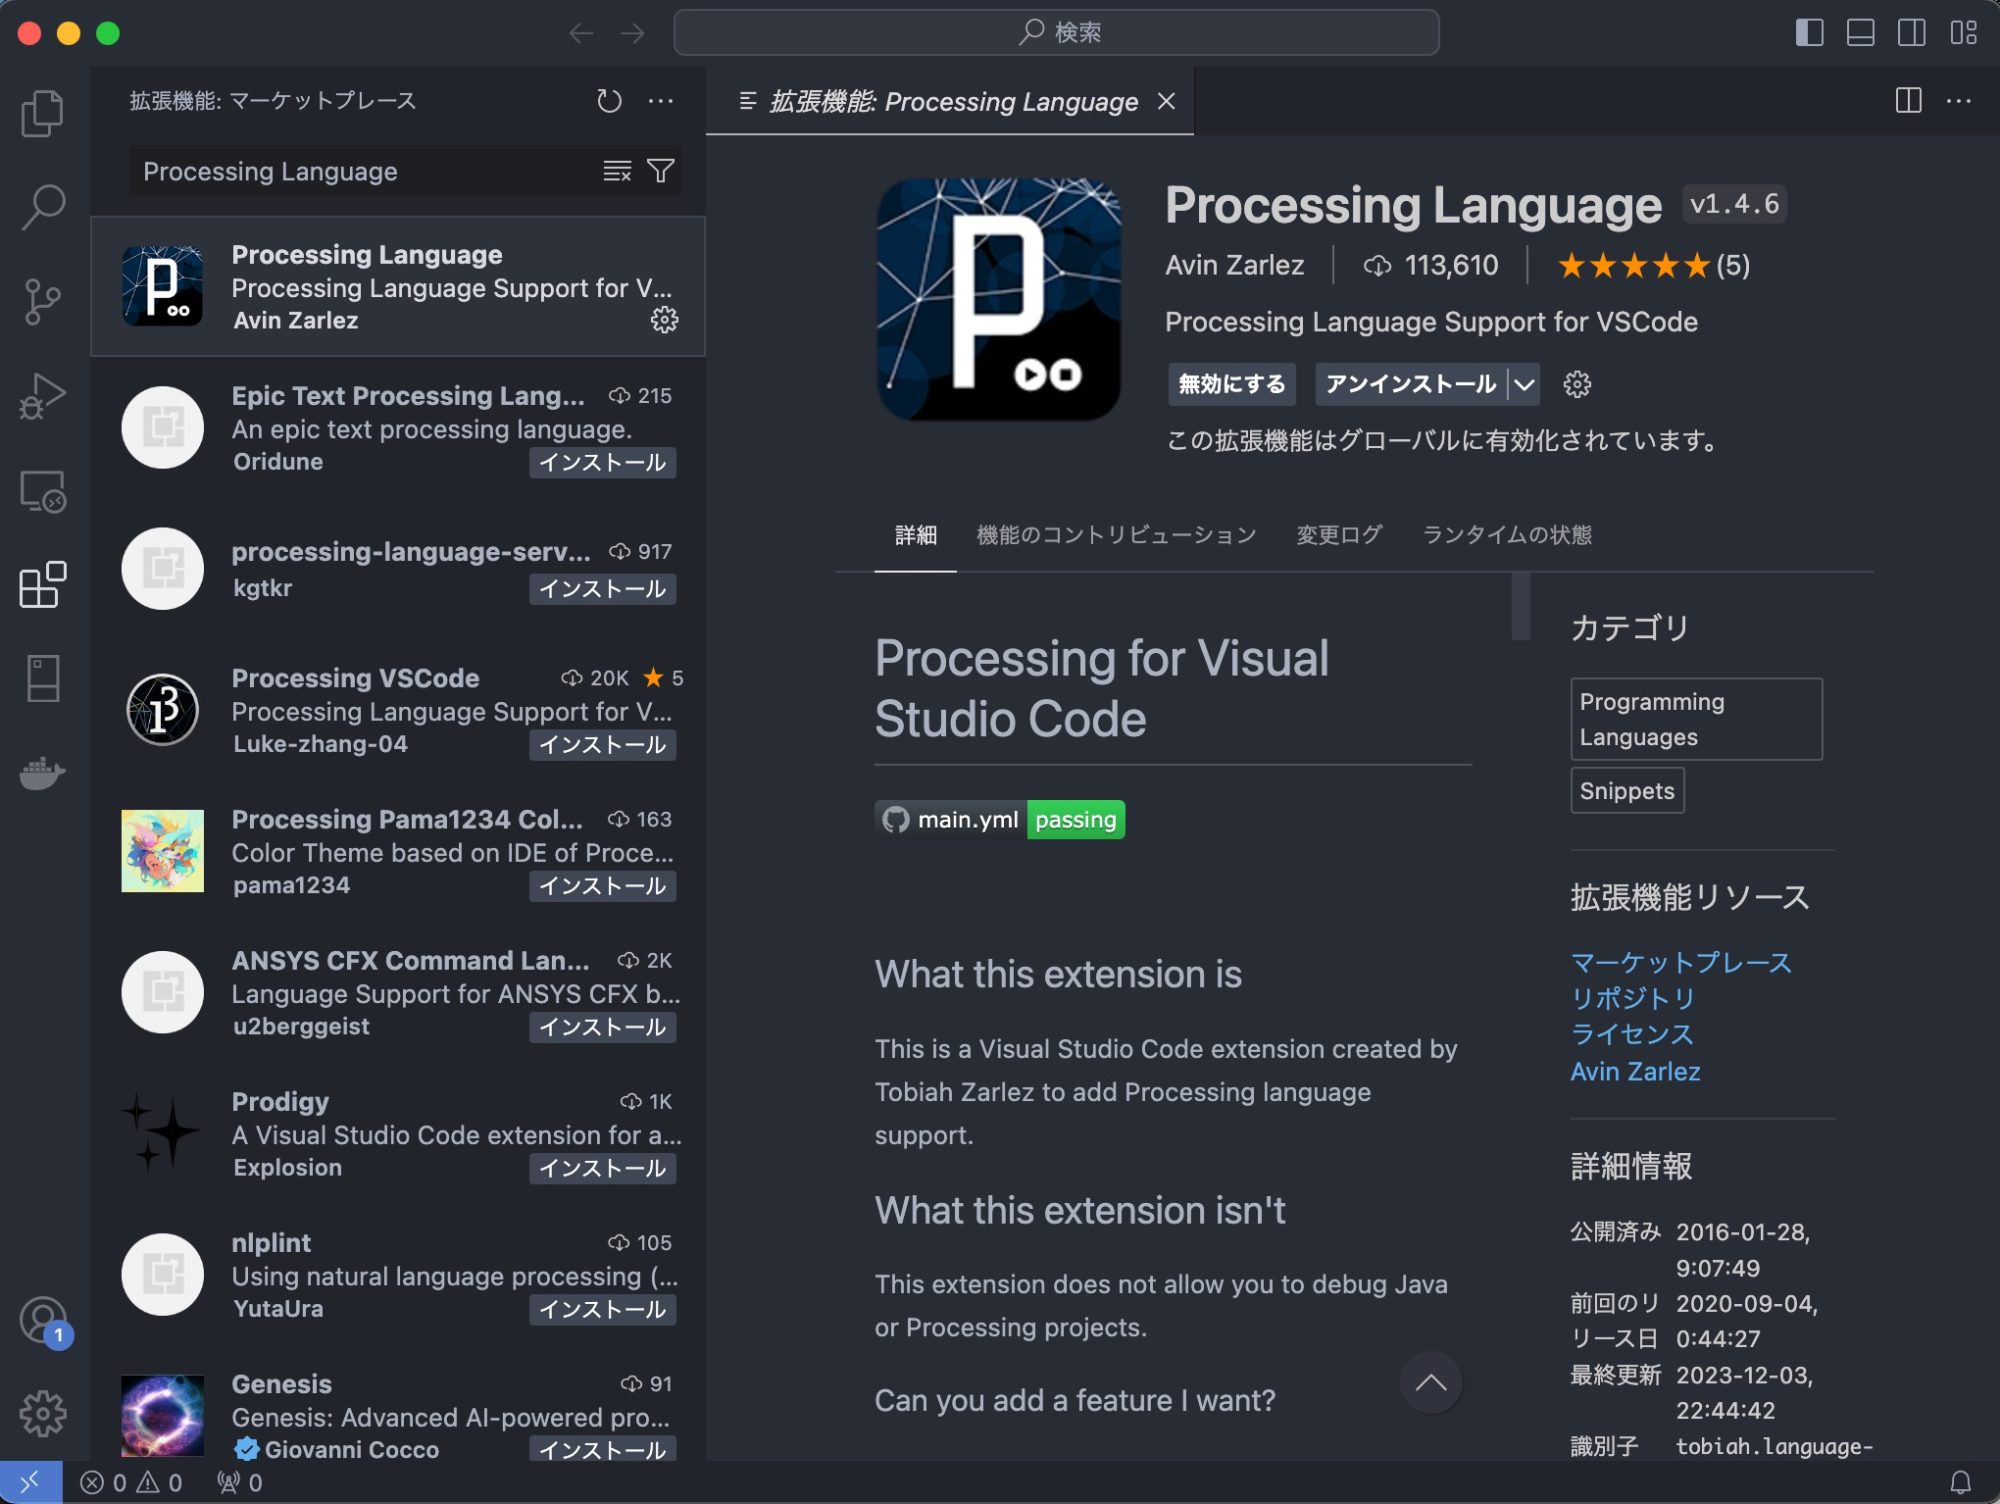Screen dimensions: 2000x1504
Task: Open Views and More Actions menu
Action: 660,101
